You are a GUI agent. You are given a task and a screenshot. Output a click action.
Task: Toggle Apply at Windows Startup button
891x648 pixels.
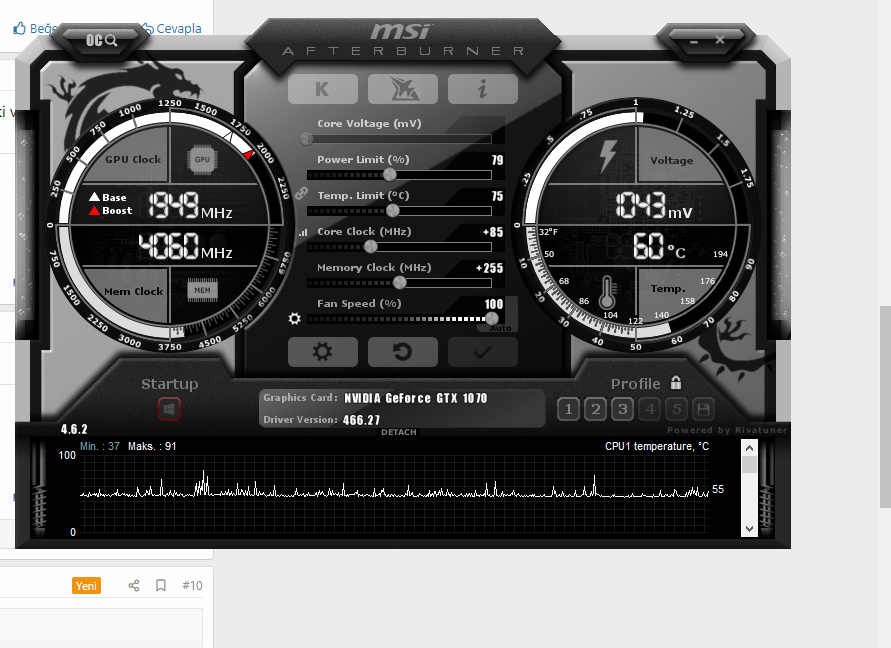pos(169,409)
